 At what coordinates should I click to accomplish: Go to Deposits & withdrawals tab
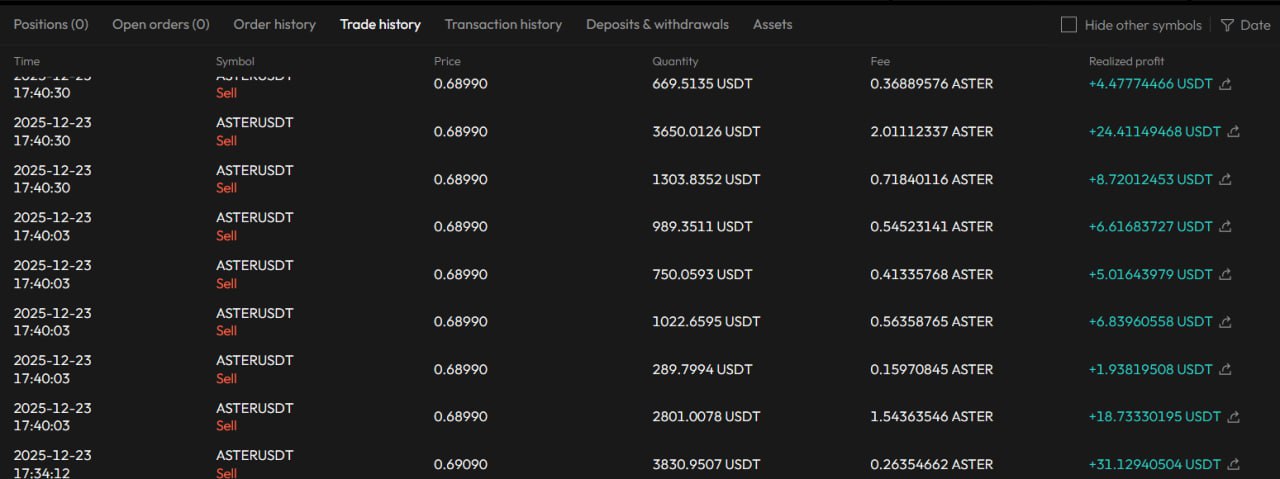(657, 24)
